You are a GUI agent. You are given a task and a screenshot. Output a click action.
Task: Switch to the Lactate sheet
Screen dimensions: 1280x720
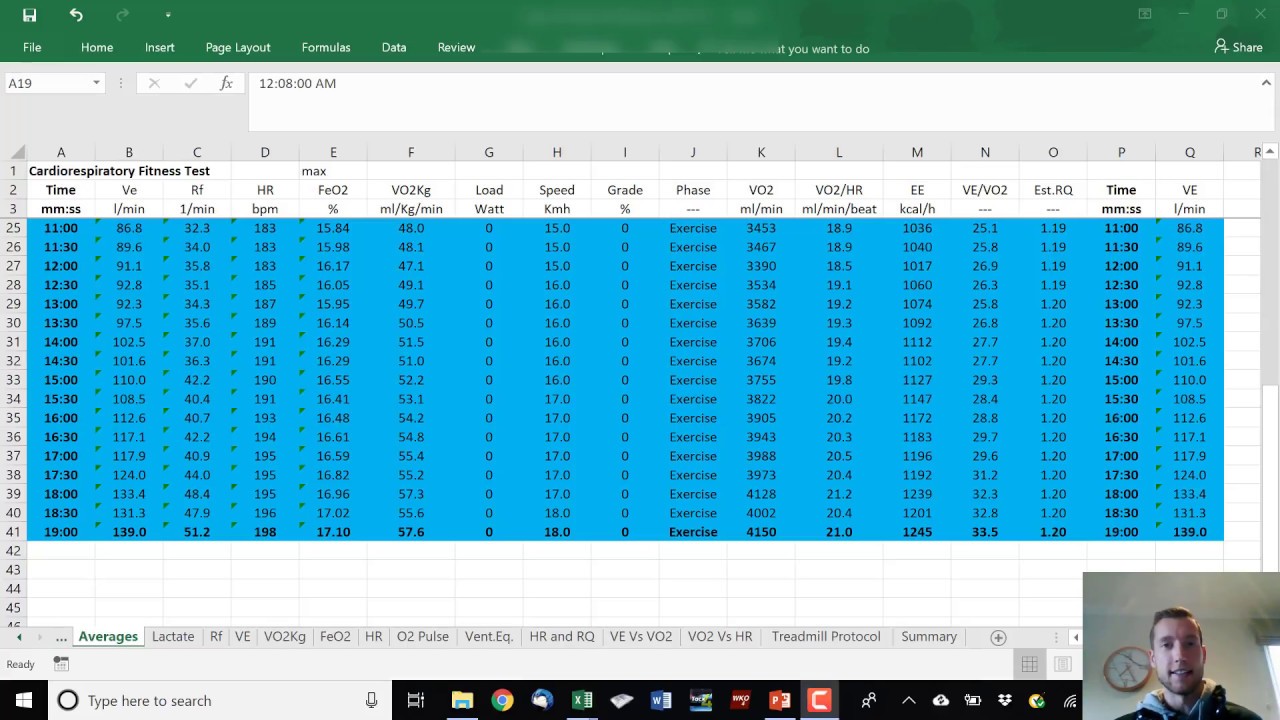[173, 636]
